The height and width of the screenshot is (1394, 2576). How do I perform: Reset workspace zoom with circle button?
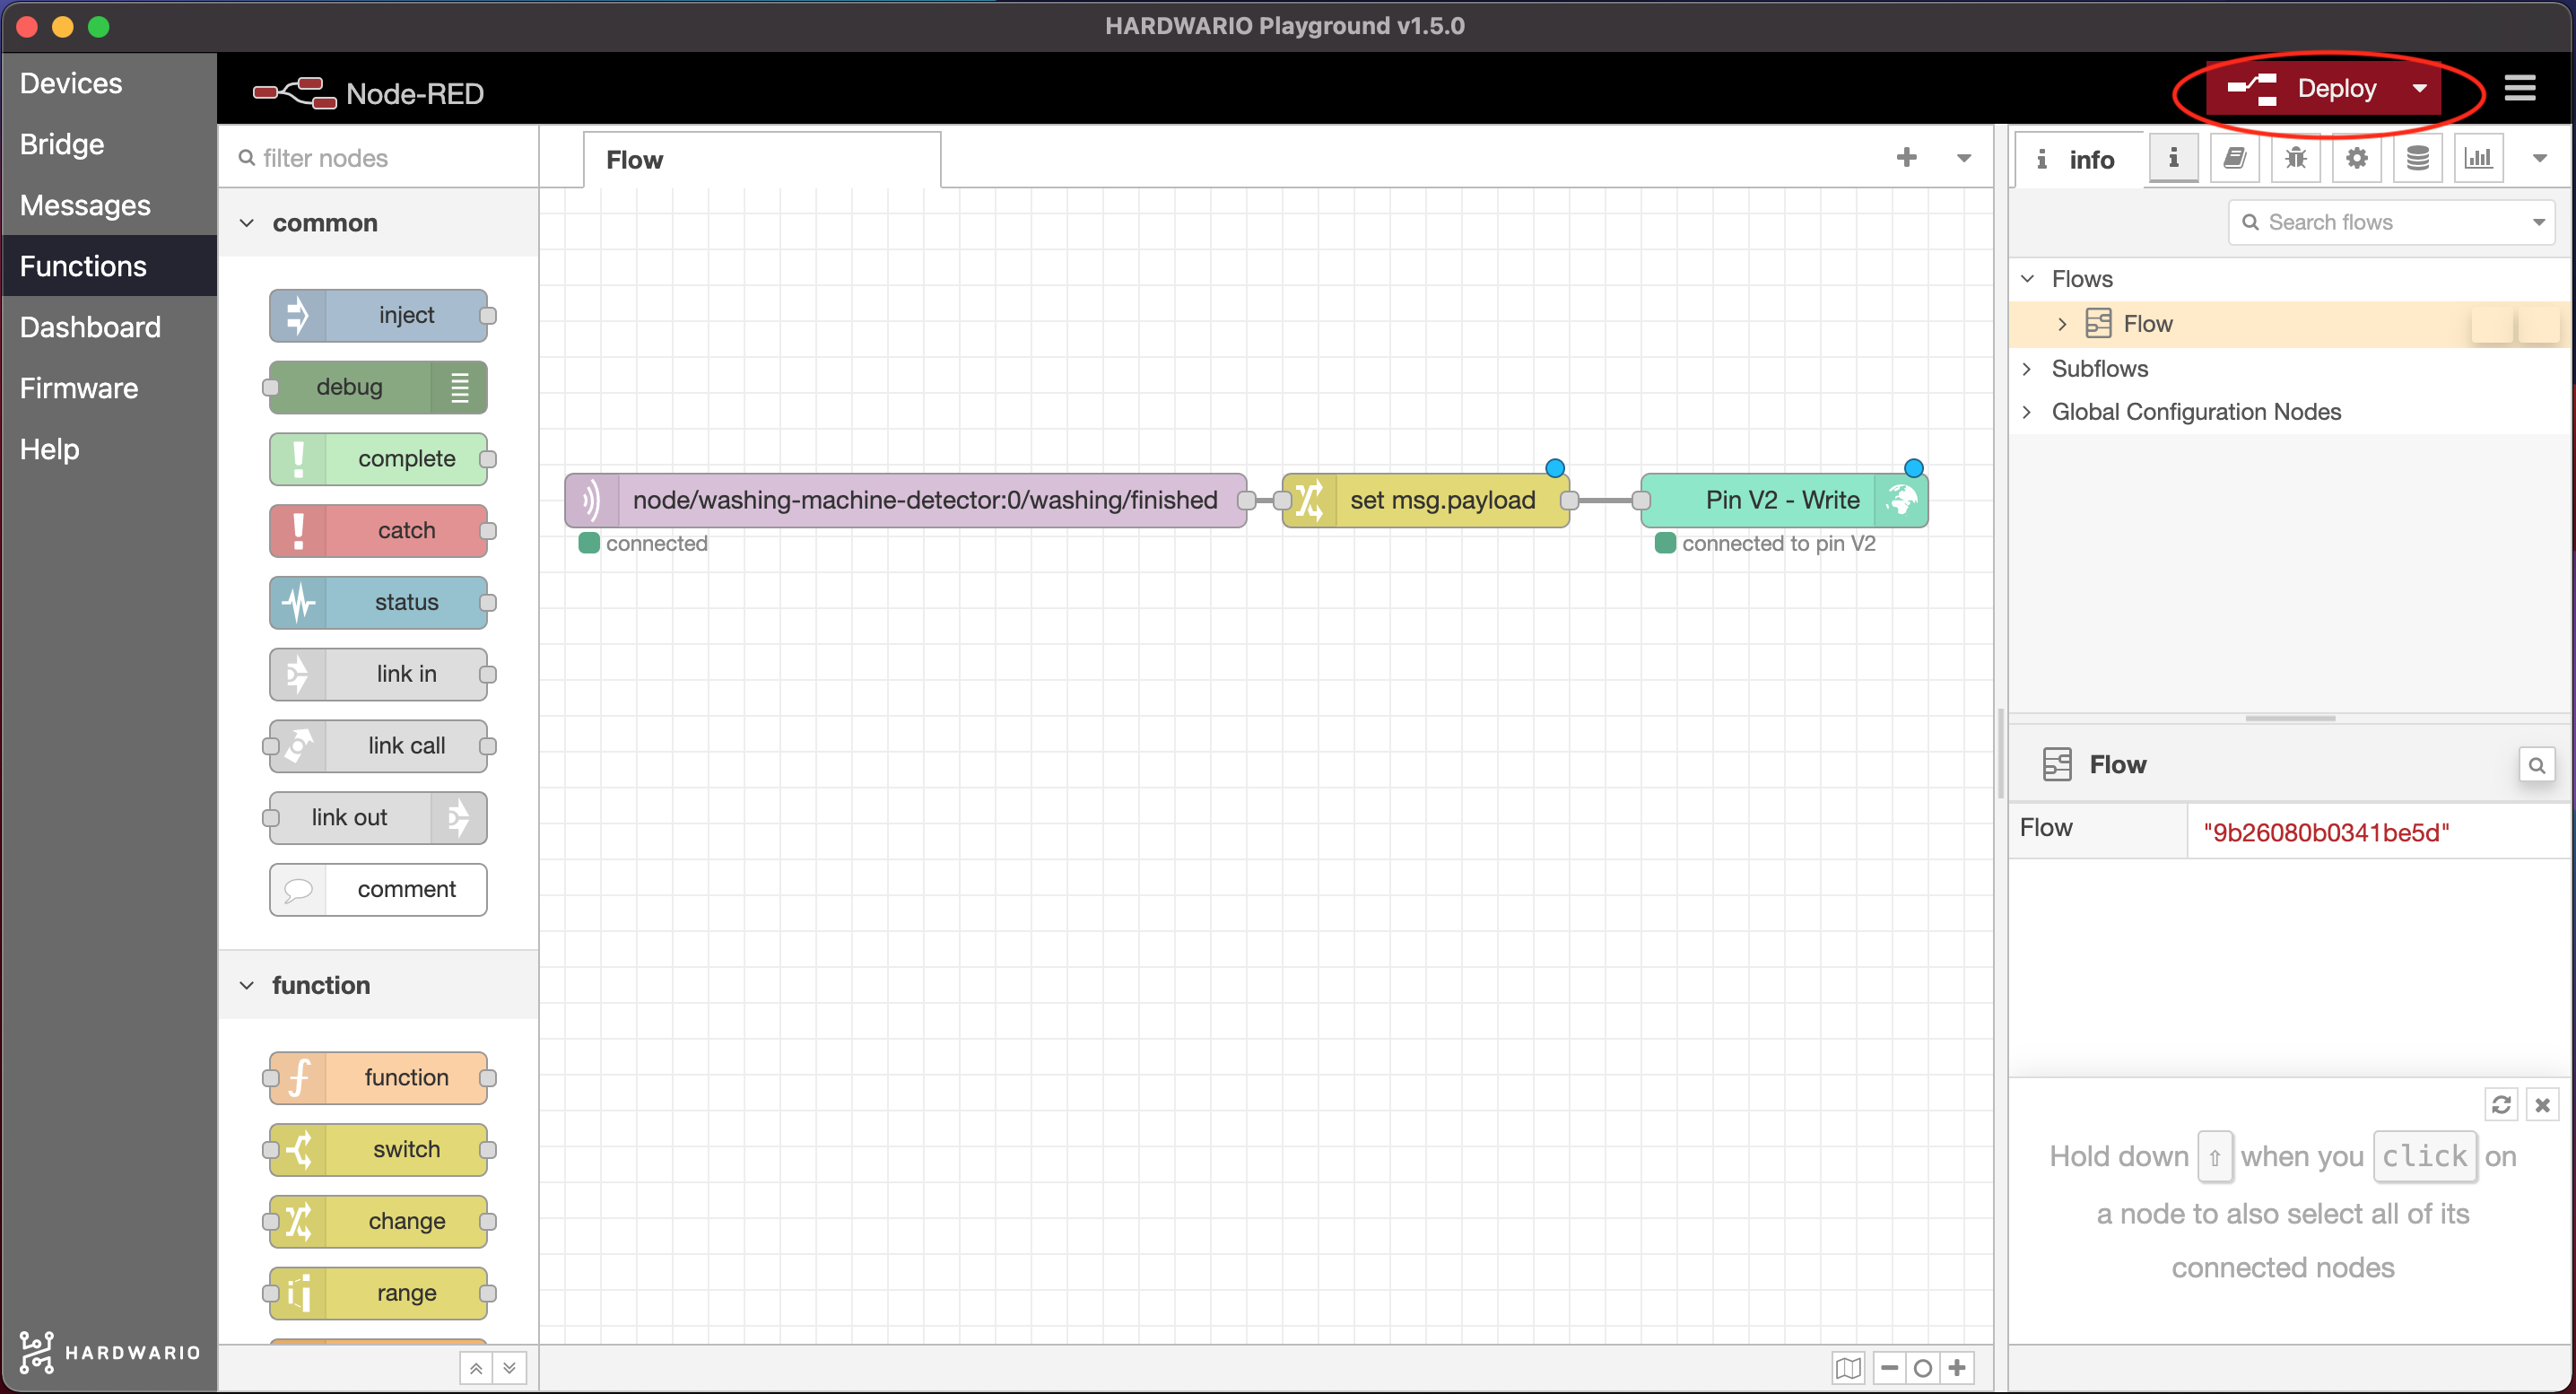[1923, 1368]
